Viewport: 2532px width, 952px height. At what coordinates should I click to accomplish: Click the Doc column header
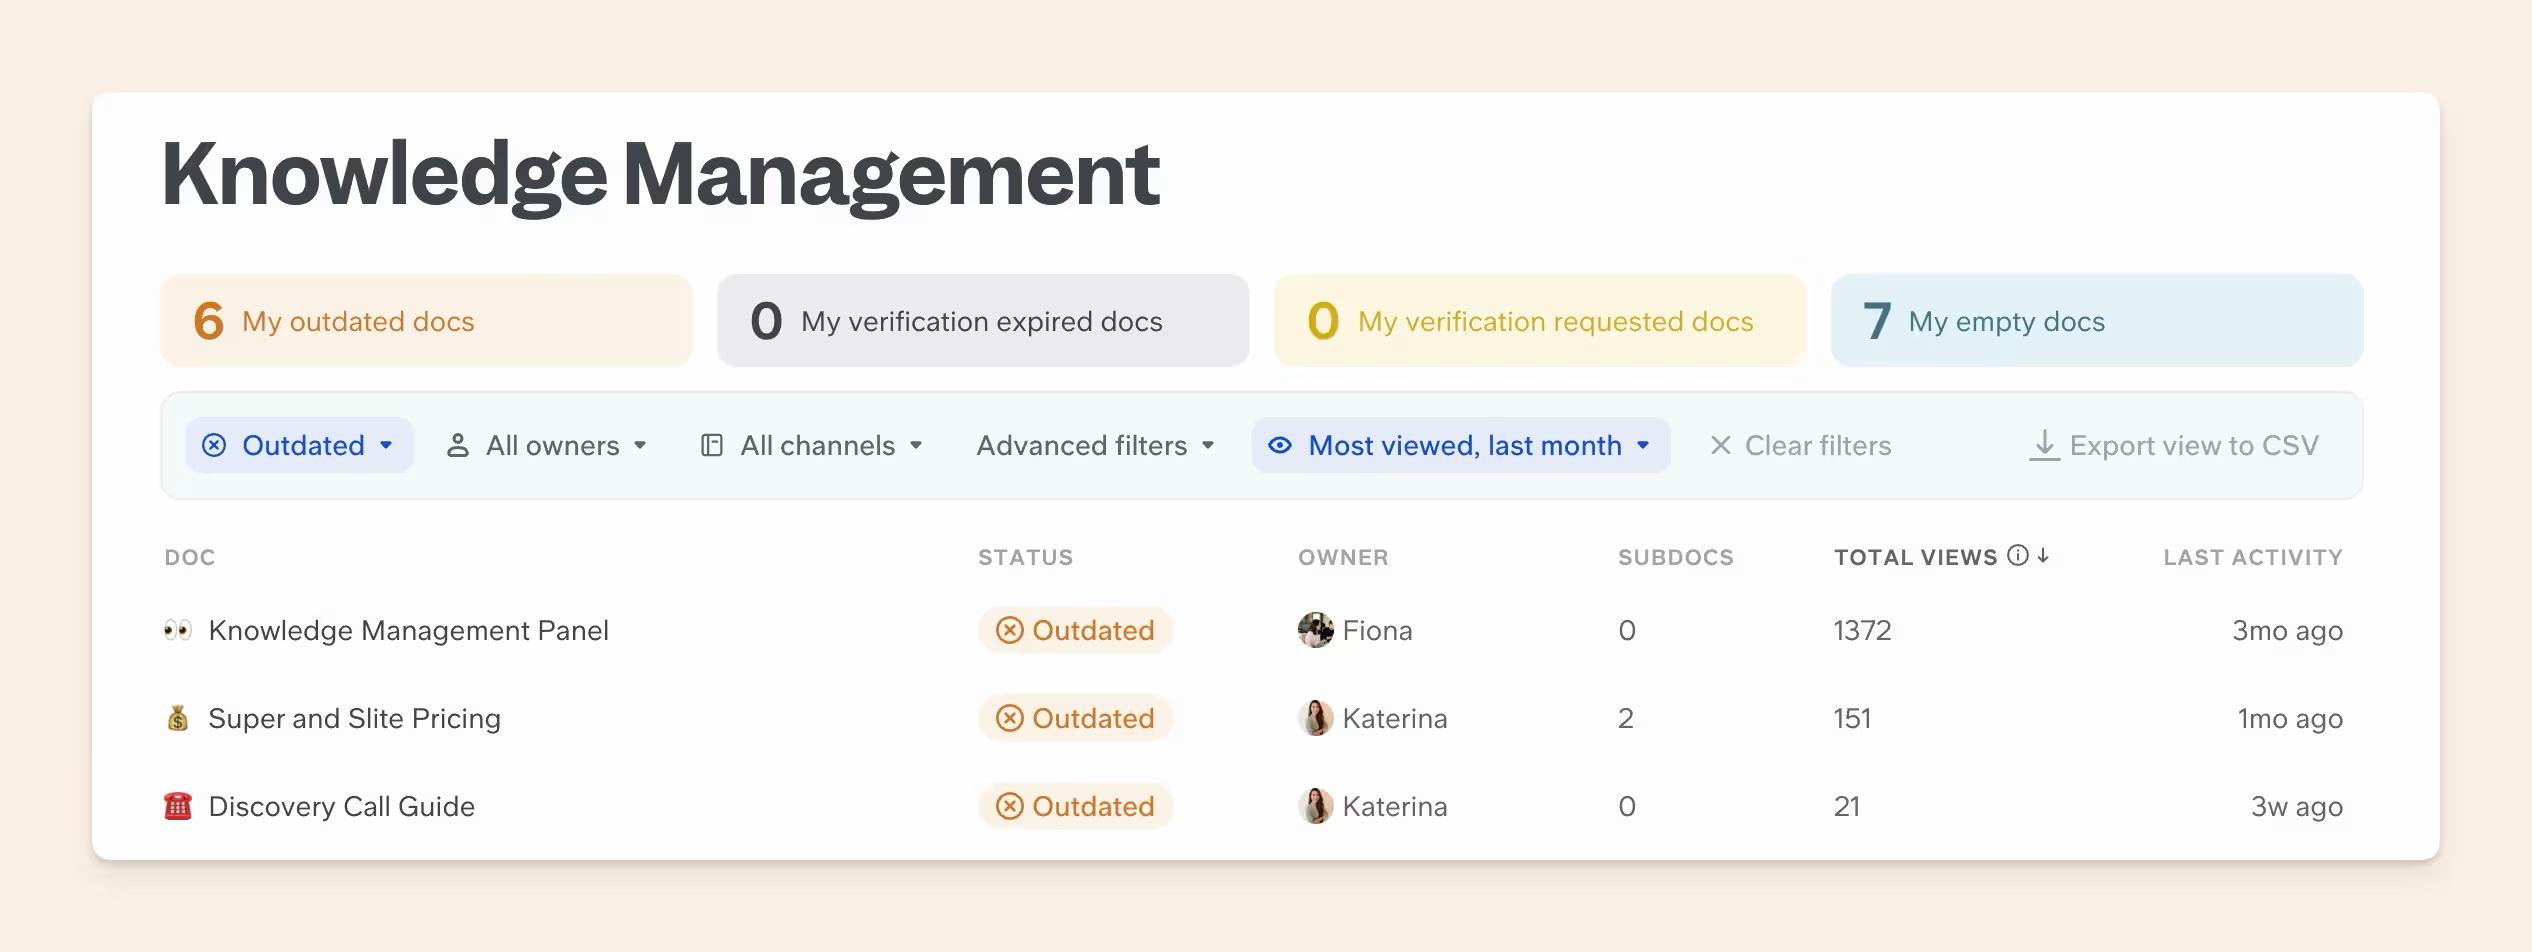(x=190, y=557)
